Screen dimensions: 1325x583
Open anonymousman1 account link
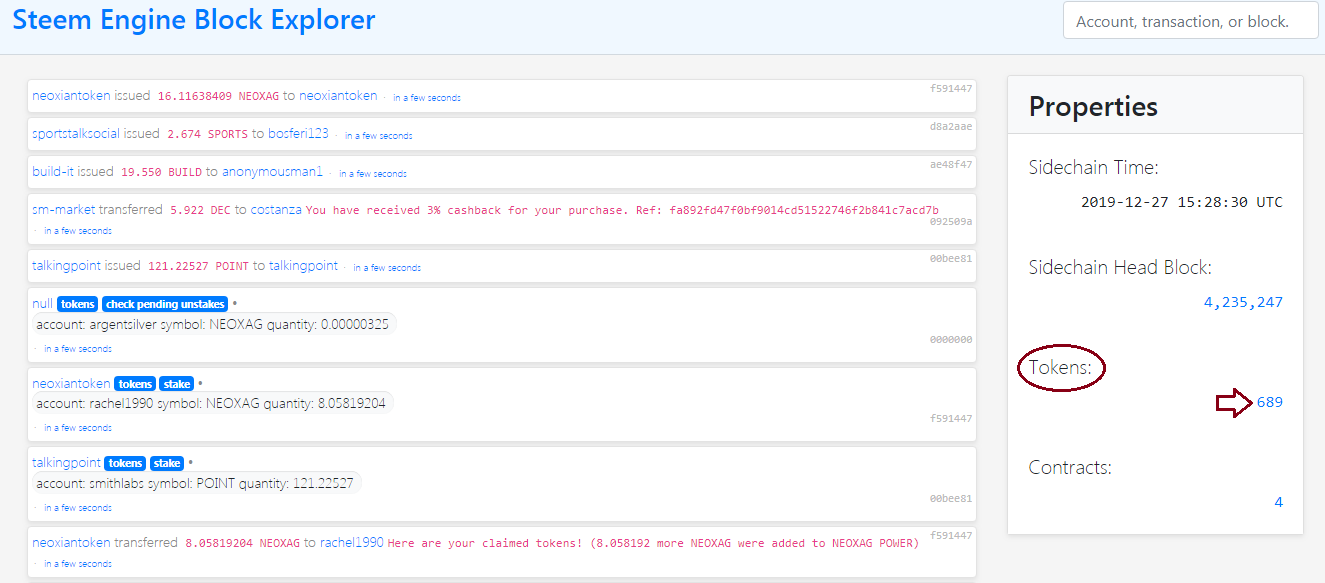point(272,172)
